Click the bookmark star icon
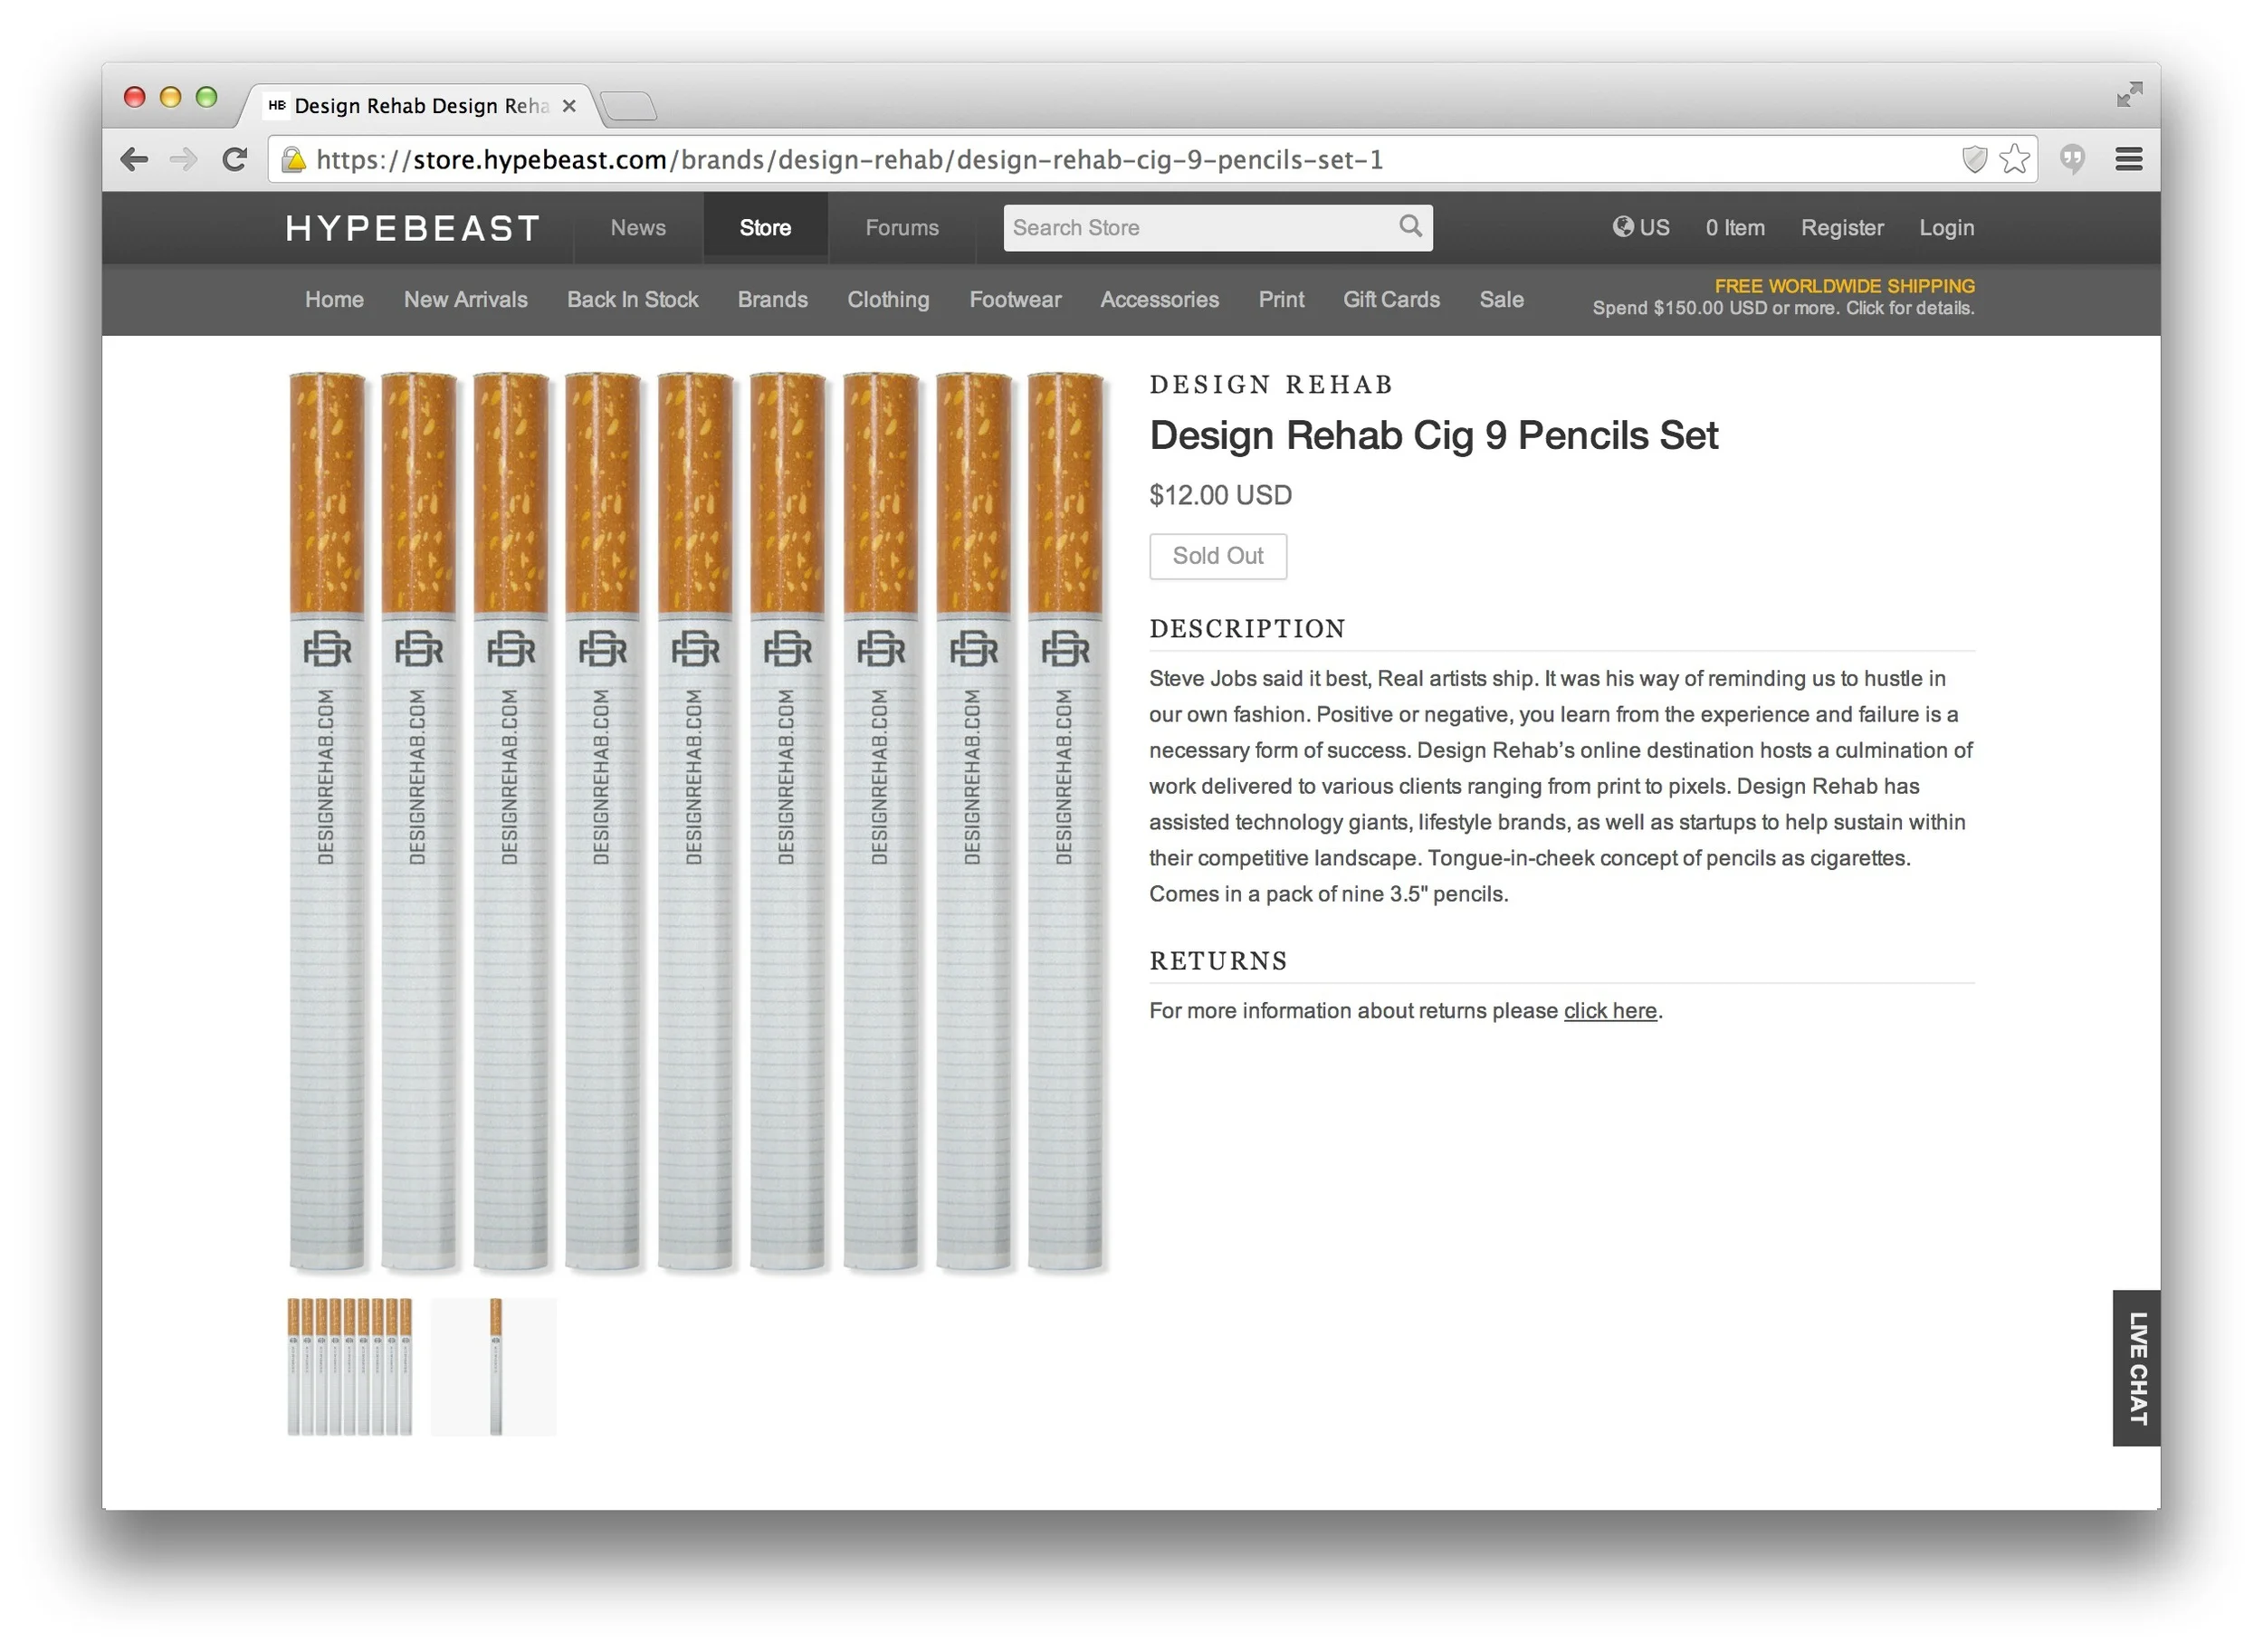The image size is (2263, 1652). tap(2014, 160)
